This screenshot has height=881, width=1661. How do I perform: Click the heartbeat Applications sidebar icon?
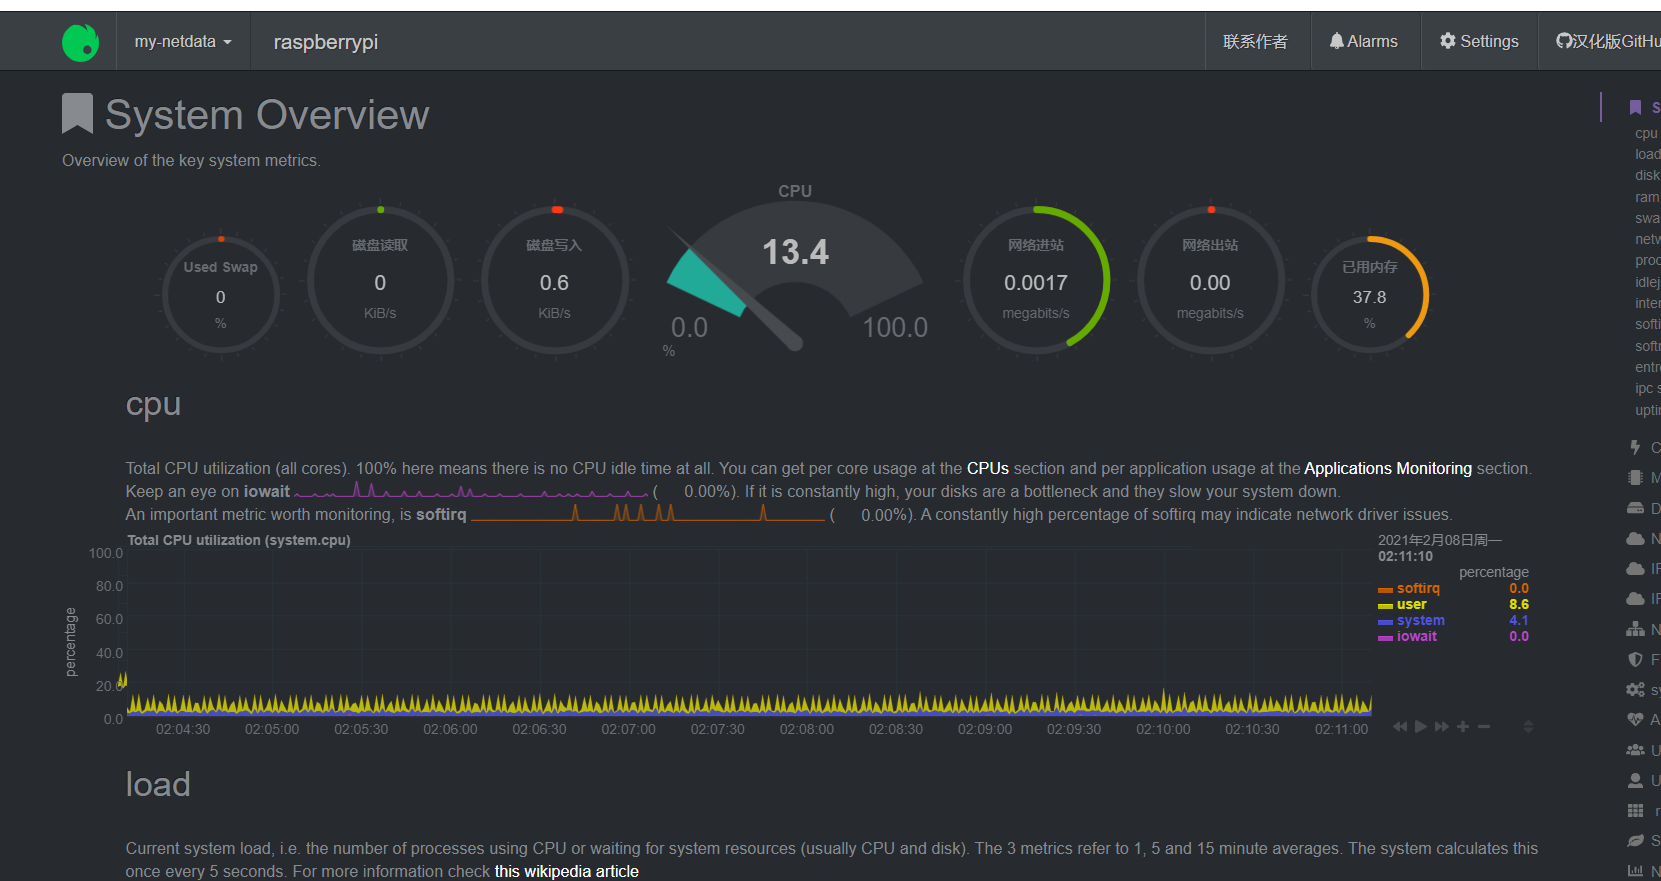pos(1635,719)
